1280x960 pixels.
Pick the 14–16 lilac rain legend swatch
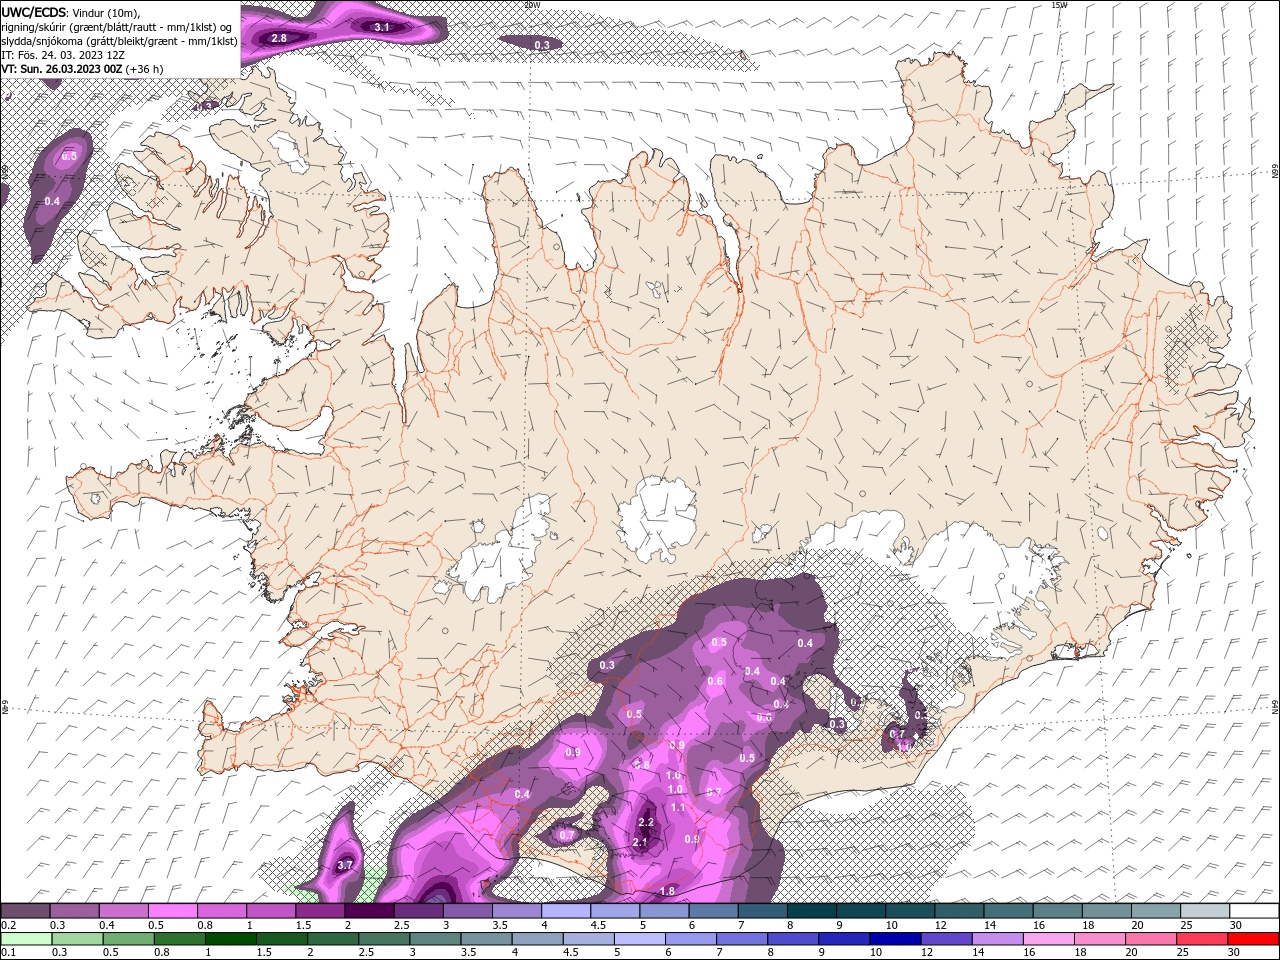click(x=997, y=939)
